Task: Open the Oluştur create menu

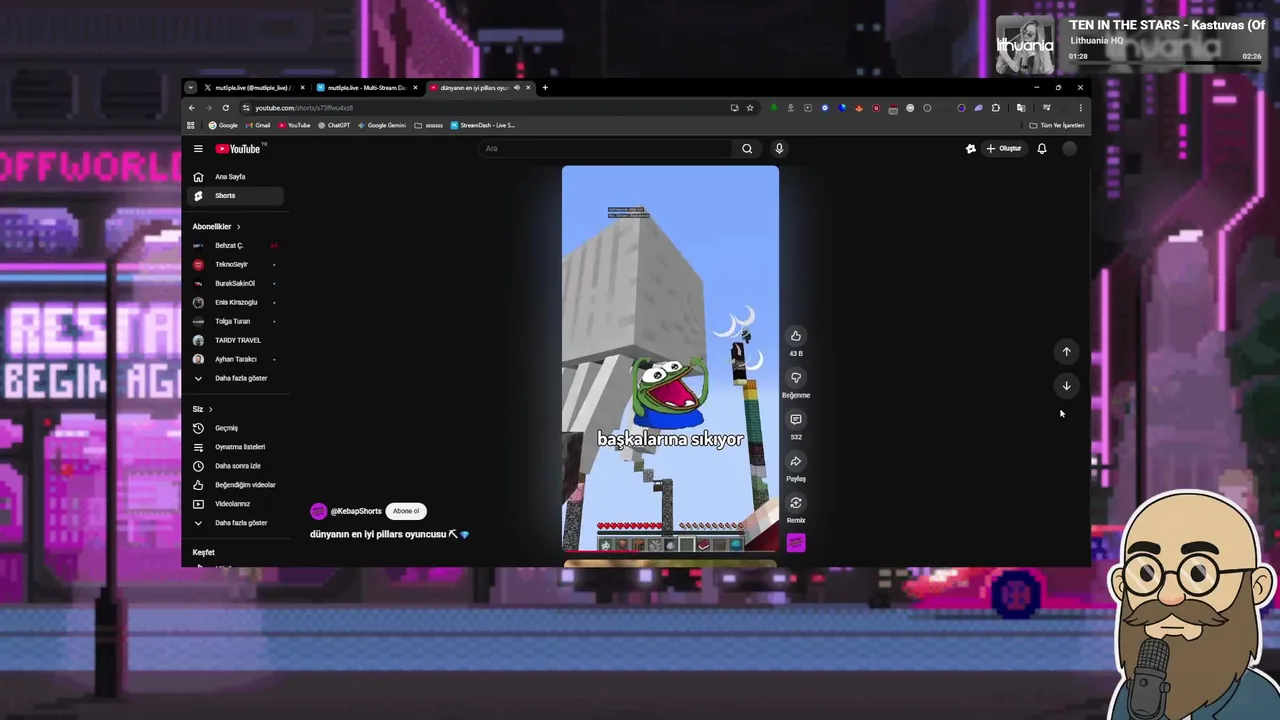Action: 1004,149
